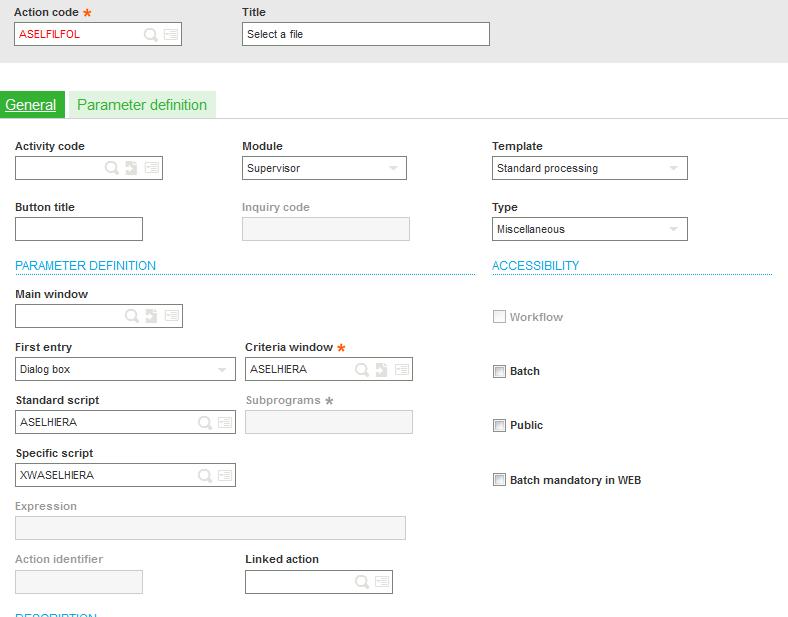Open the Specific script selection list icon
Screen dimensions: 788x617
[x=224, y=475]
